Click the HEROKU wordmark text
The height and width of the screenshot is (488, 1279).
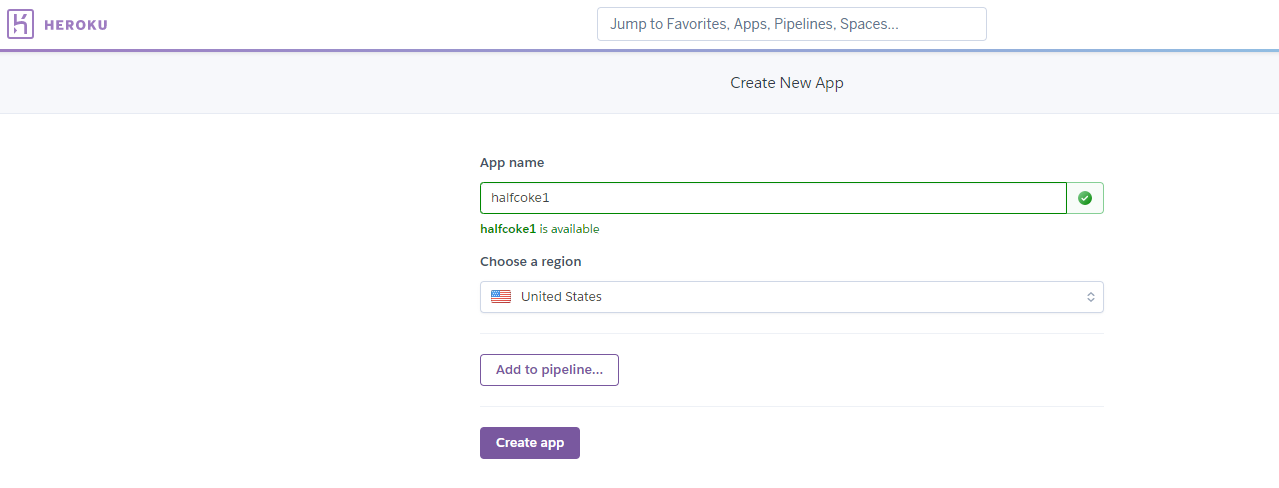(76, 25)
